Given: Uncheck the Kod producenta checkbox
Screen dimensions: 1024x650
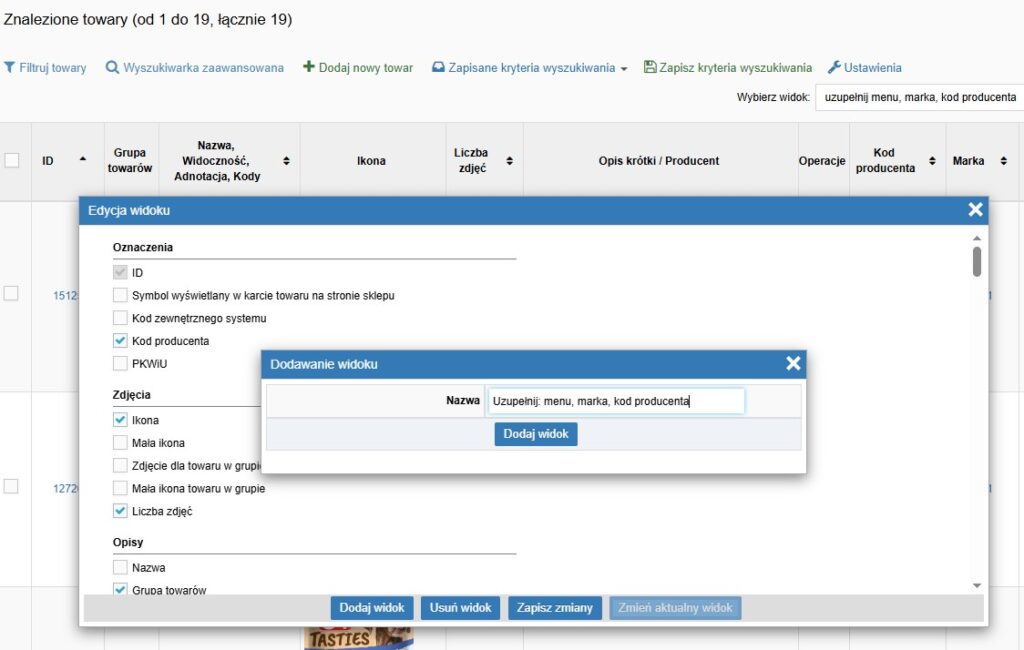Looking at the screenshot, I should 121,341.
